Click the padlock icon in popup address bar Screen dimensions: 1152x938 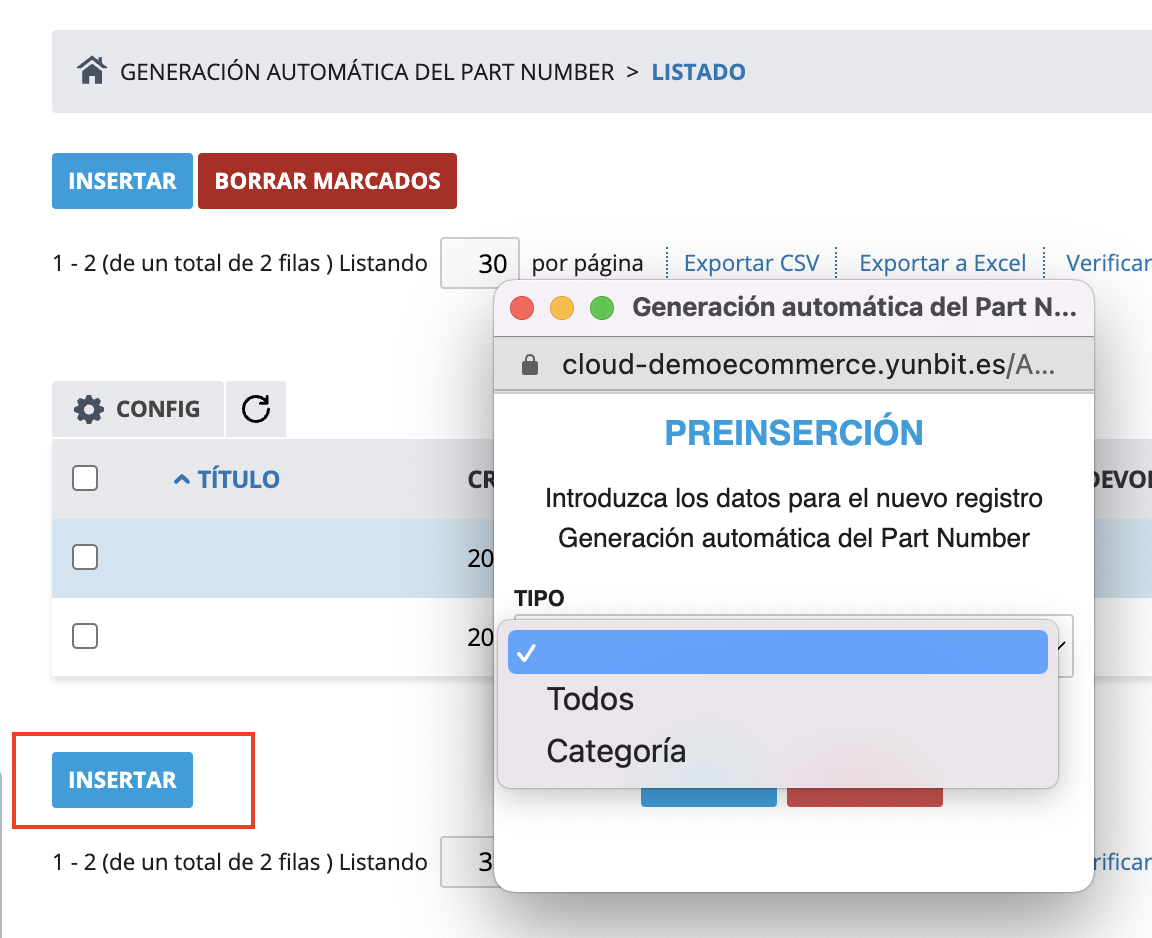531,365
